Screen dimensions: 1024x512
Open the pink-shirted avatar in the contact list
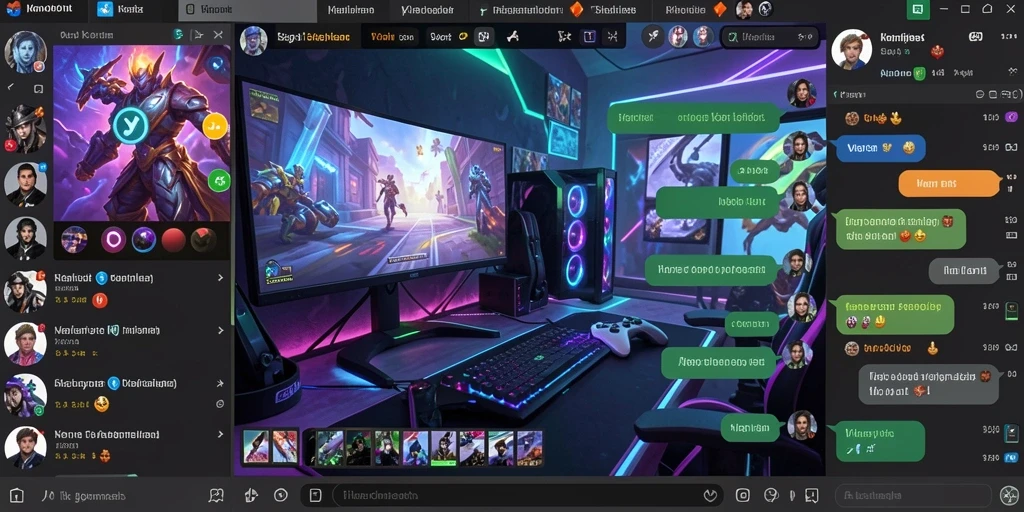pyautogui.click(x=25, y=344)
